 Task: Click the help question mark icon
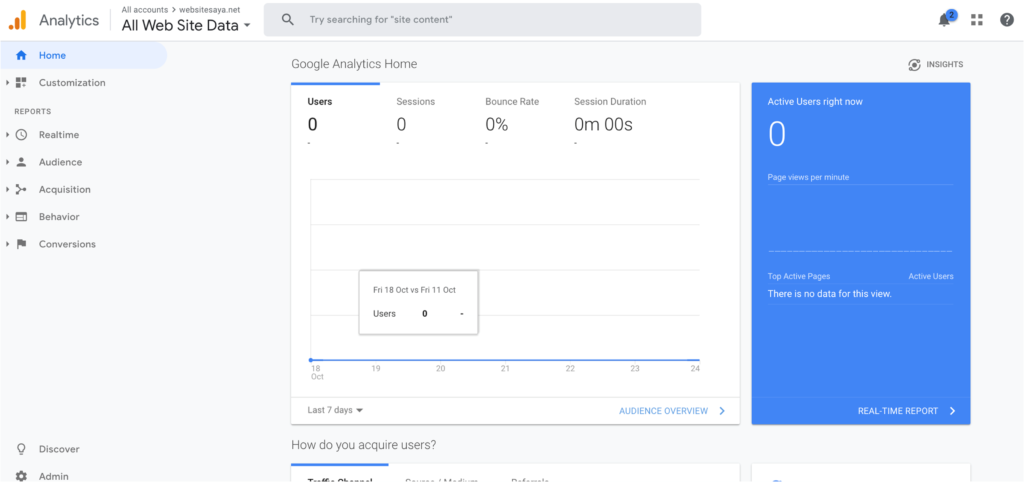(1006, 20)
